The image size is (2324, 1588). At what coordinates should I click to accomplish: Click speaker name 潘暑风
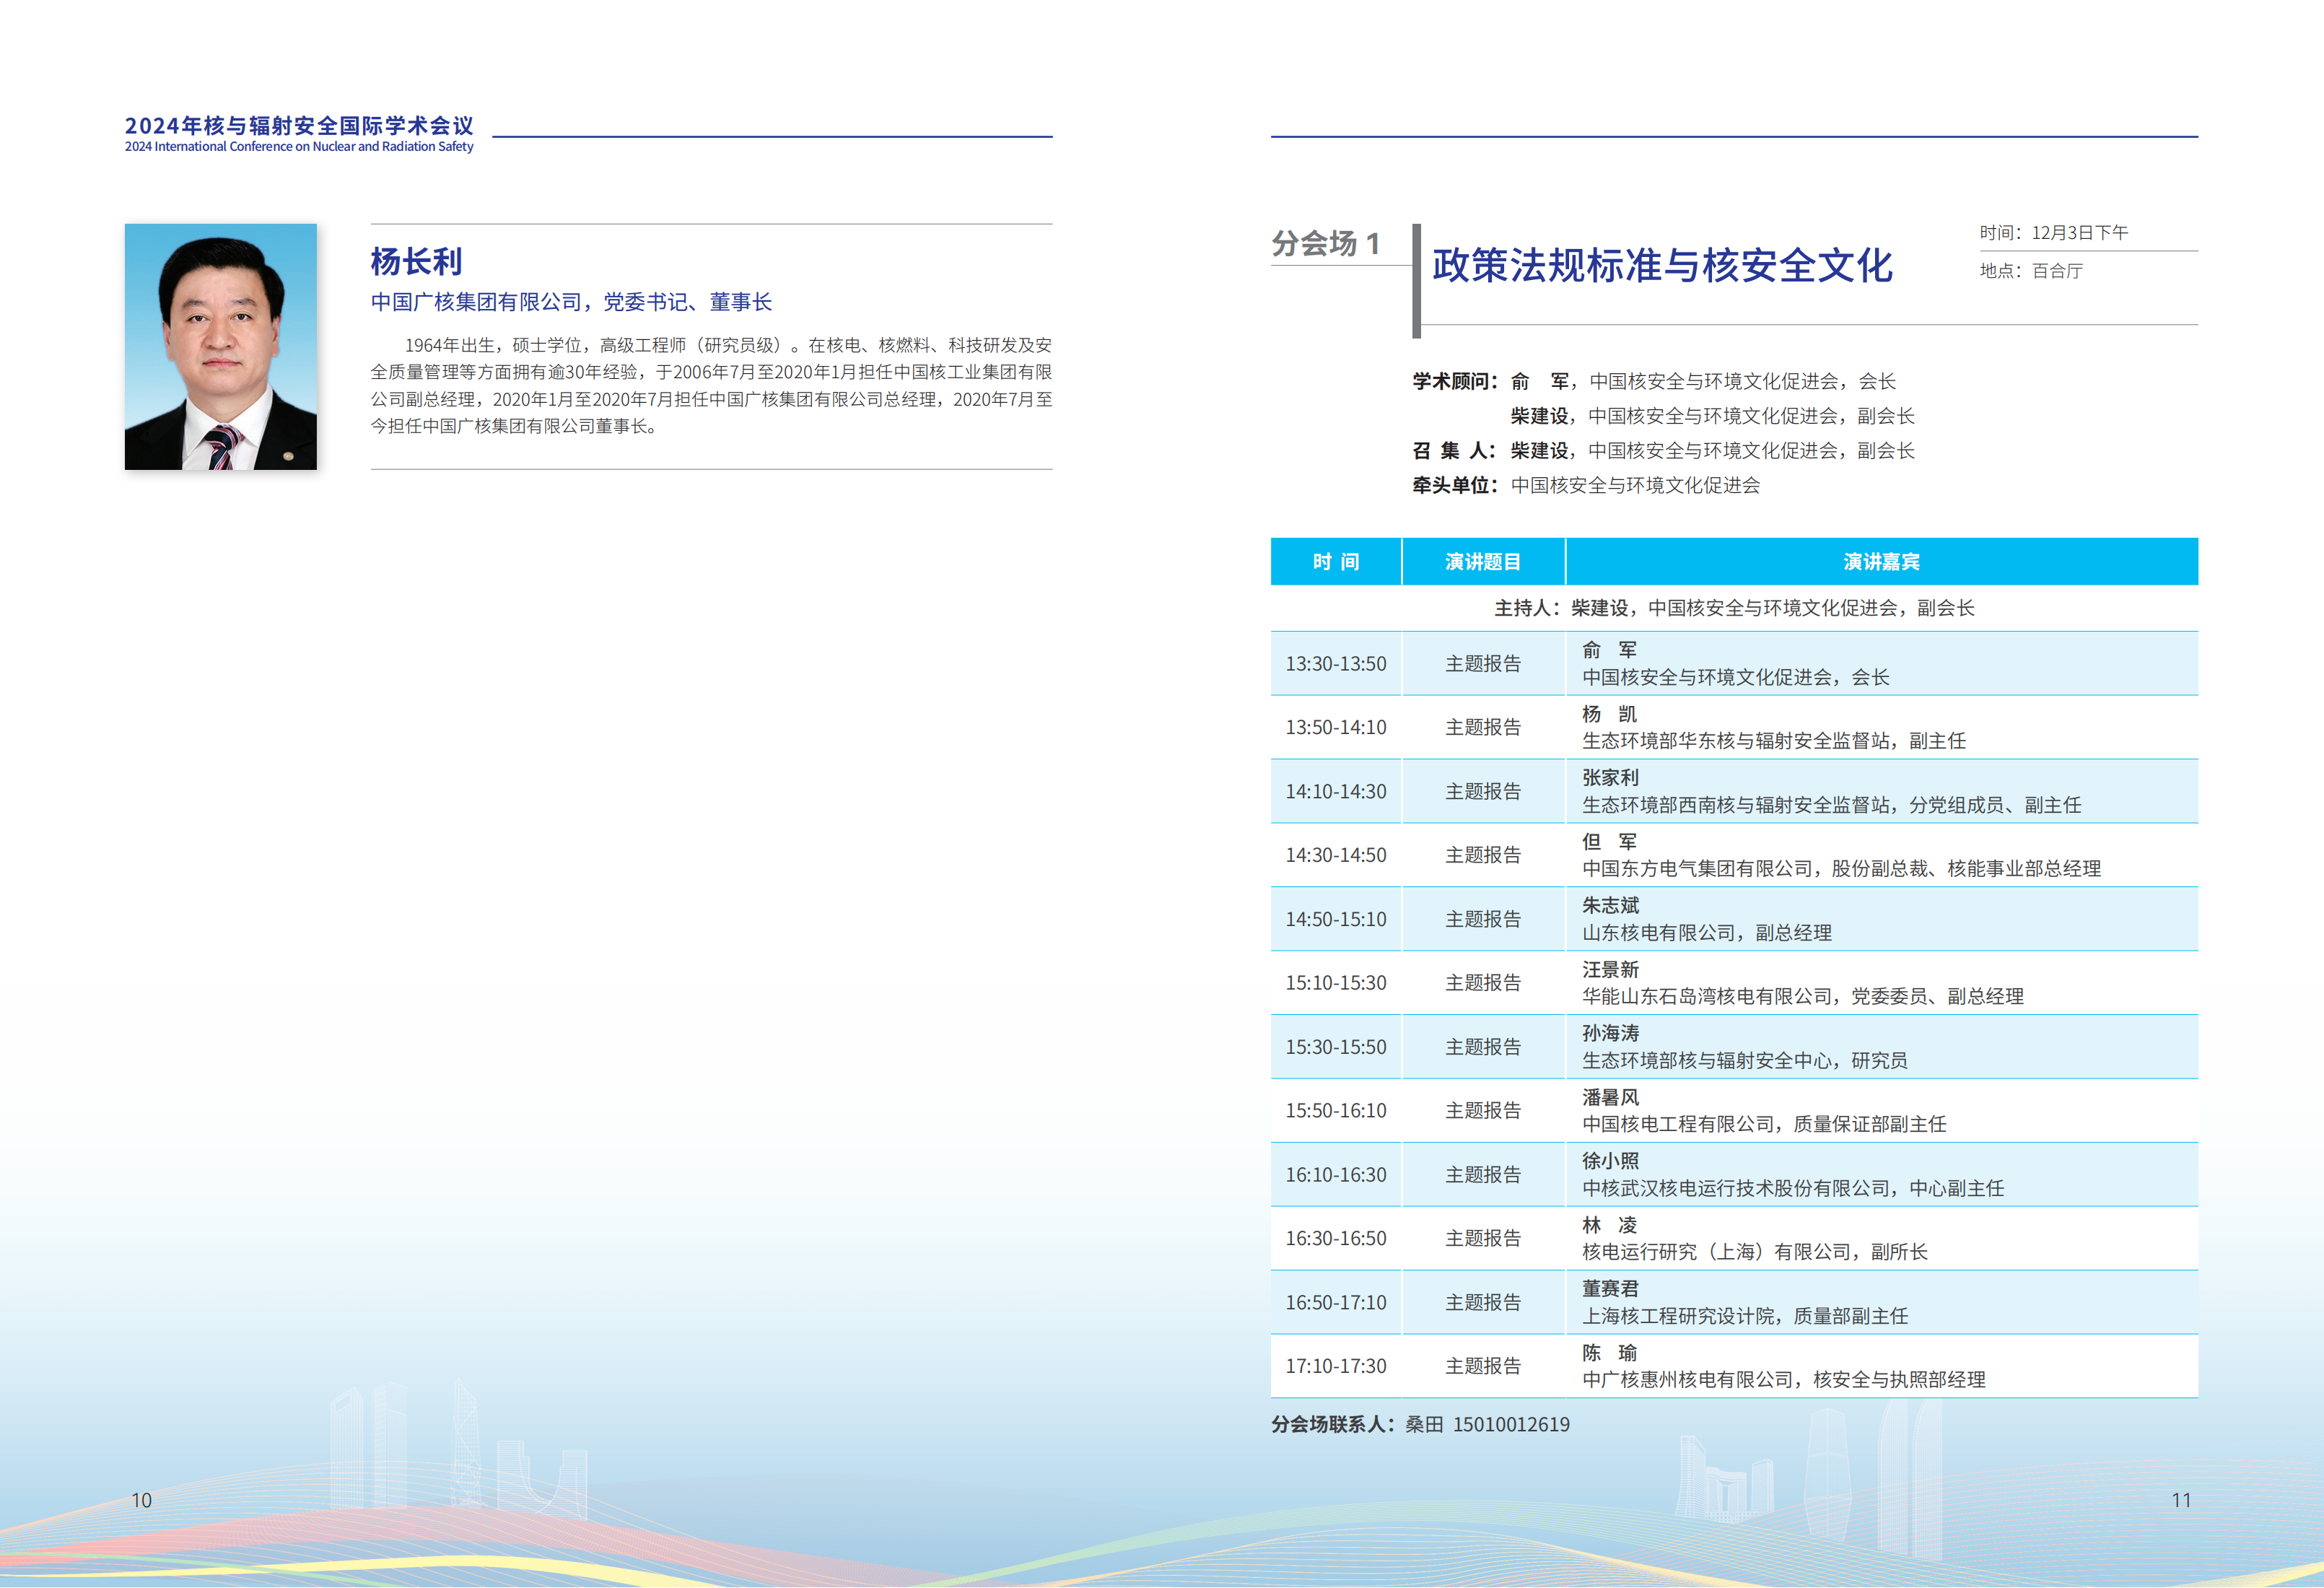1610,1097
